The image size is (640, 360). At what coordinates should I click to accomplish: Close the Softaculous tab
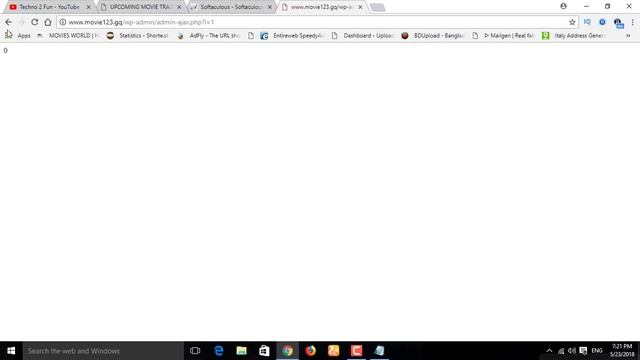(x=269, y=7)
